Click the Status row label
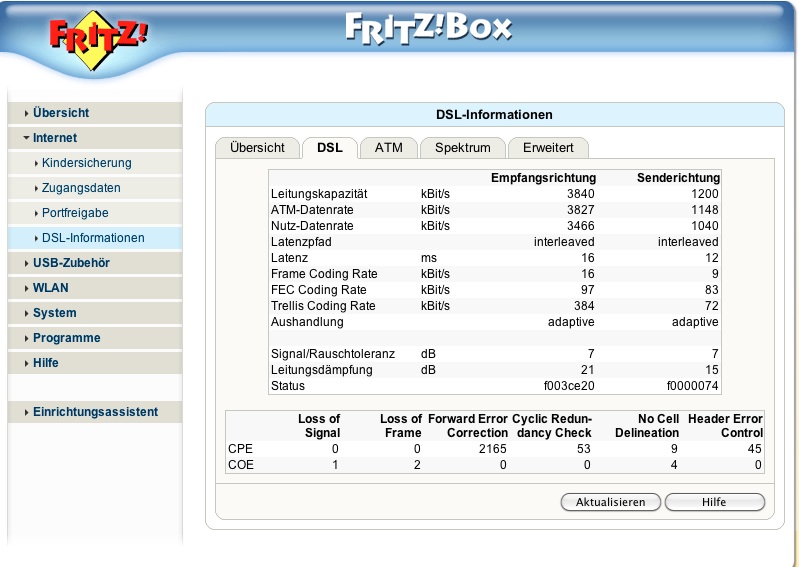 pyautogui.click(x=288, y=386)
